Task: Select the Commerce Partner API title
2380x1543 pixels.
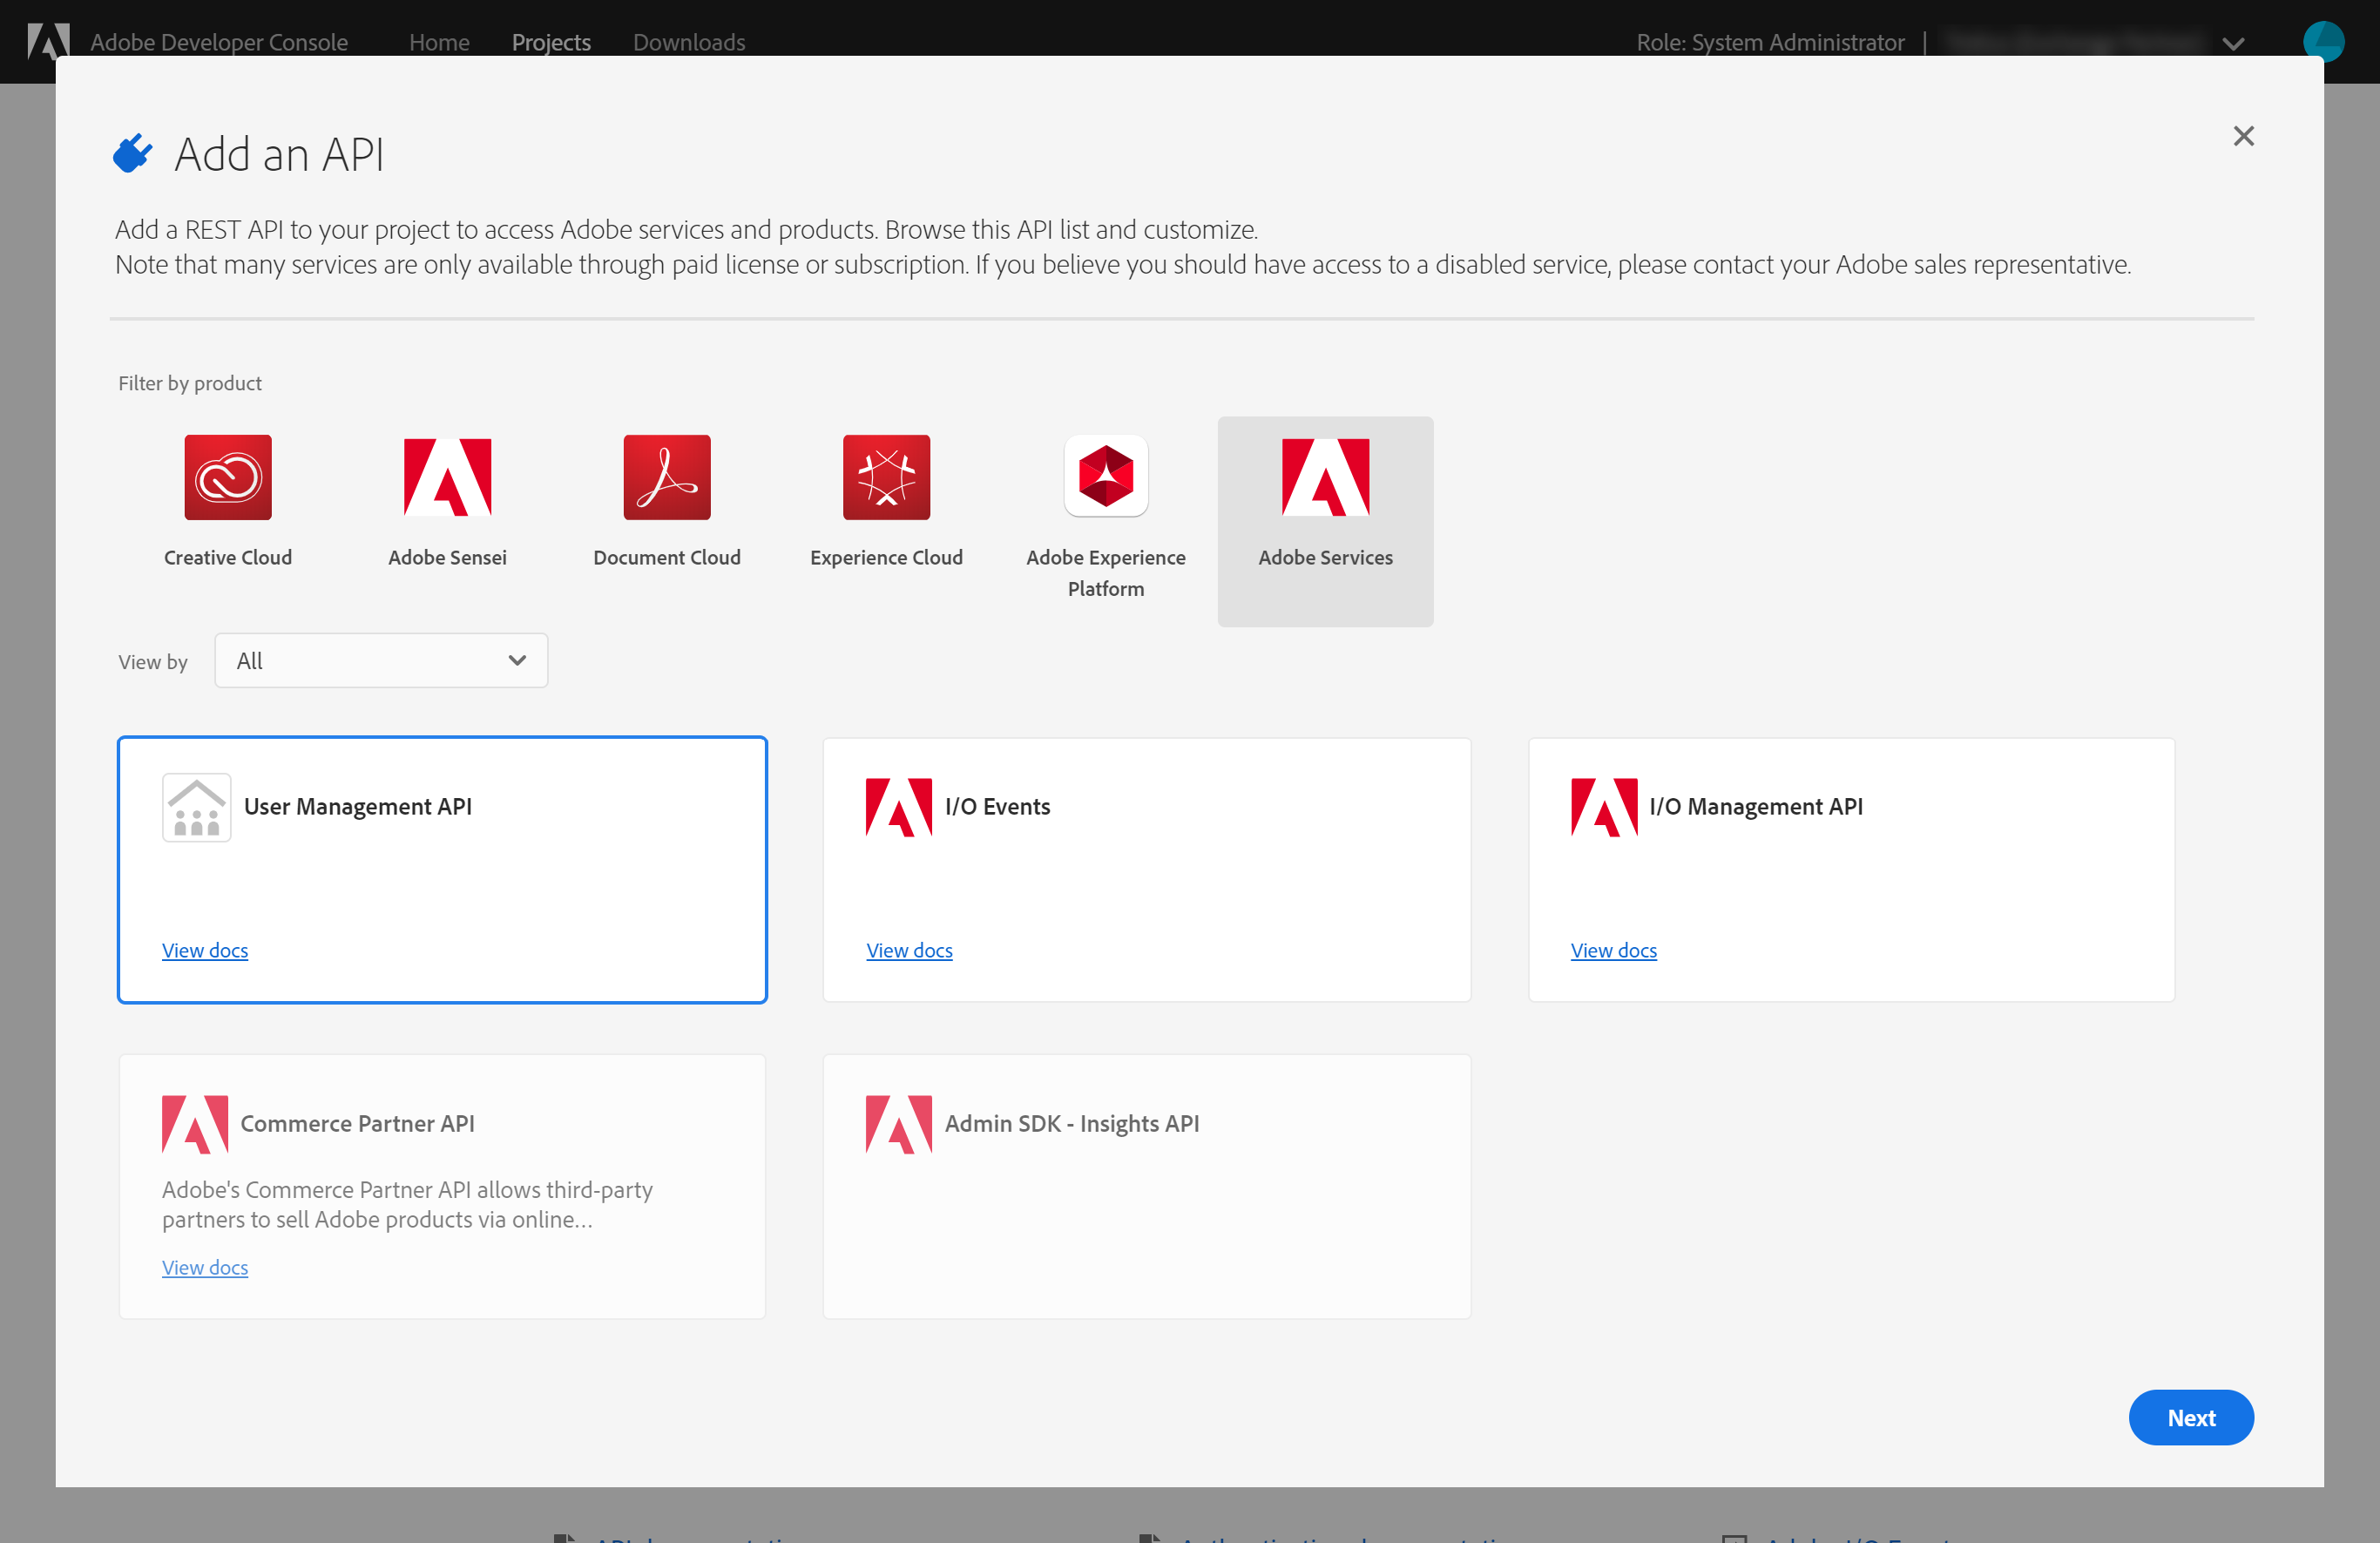Action: click(x=357, y=1123)
